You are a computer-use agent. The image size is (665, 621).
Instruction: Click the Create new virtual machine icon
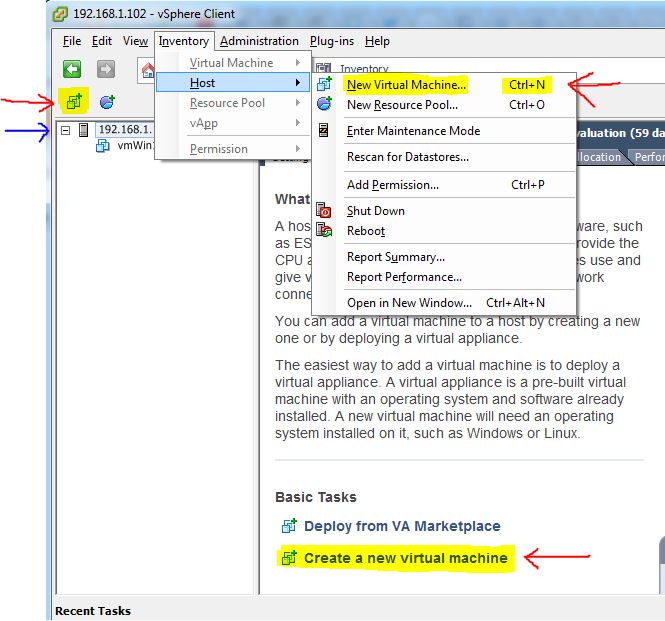pyautogui.click(x=289, y=557)
